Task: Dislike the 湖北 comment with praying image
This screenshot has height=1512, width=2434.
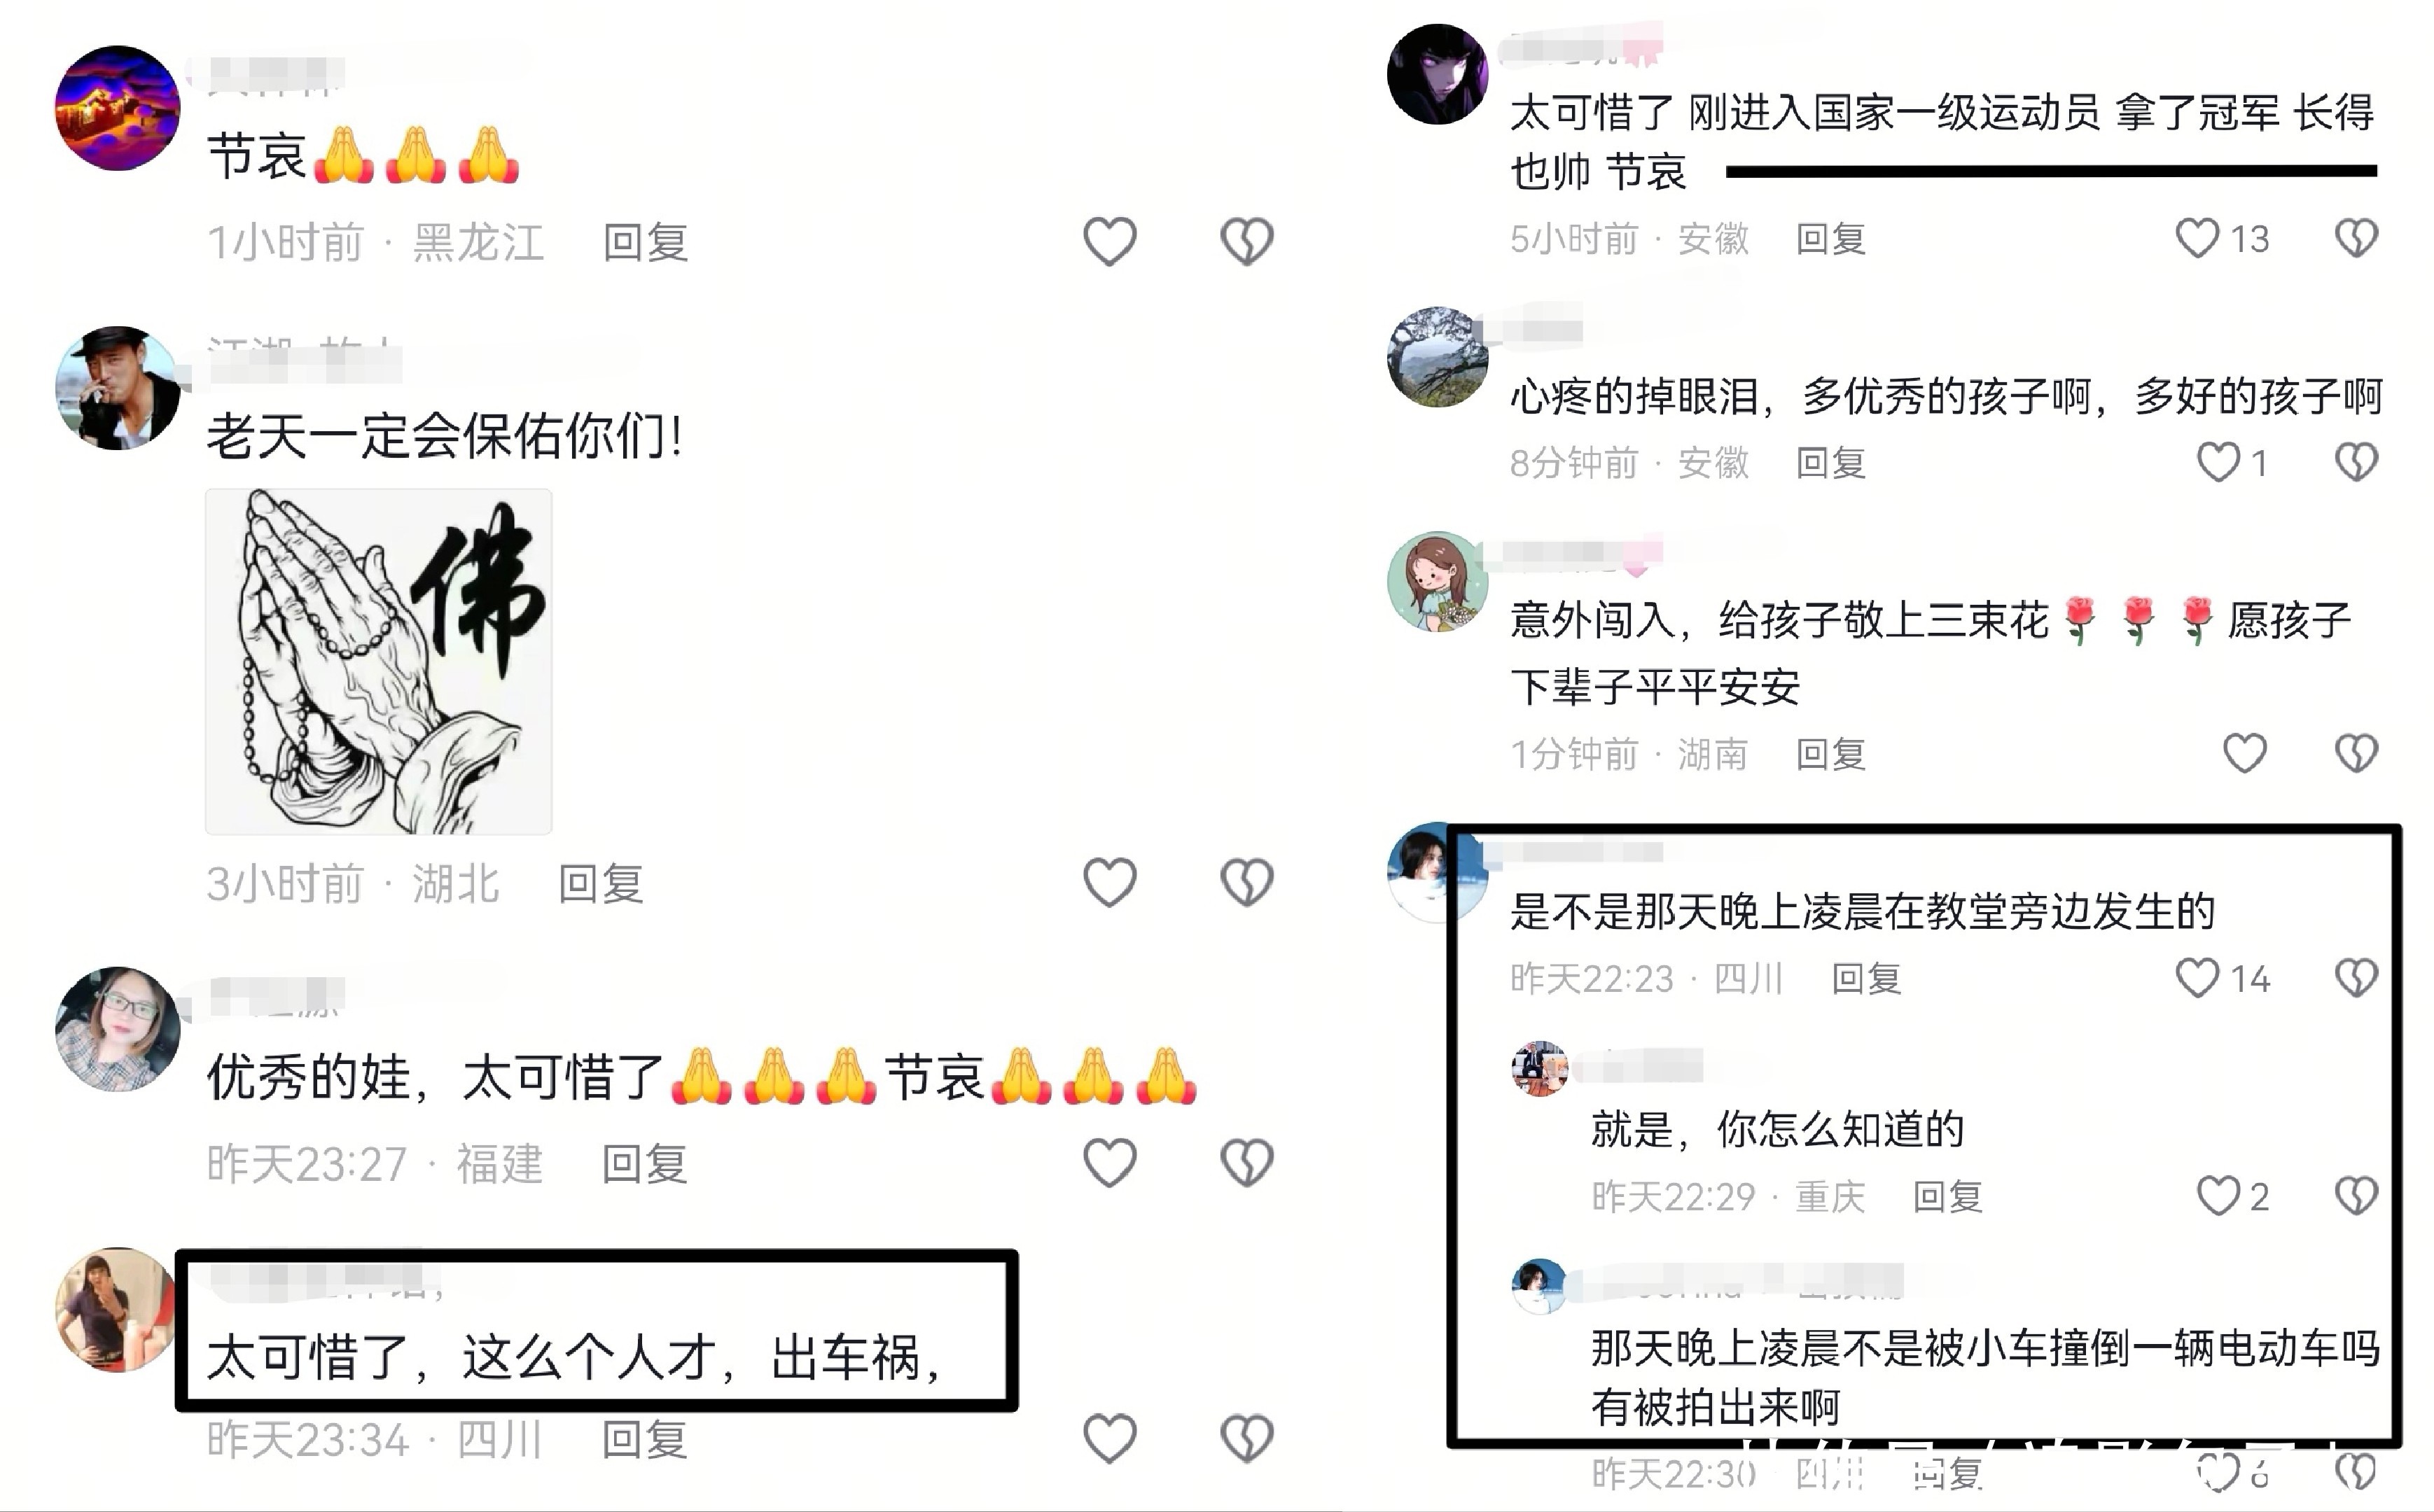Action: 1247,882
